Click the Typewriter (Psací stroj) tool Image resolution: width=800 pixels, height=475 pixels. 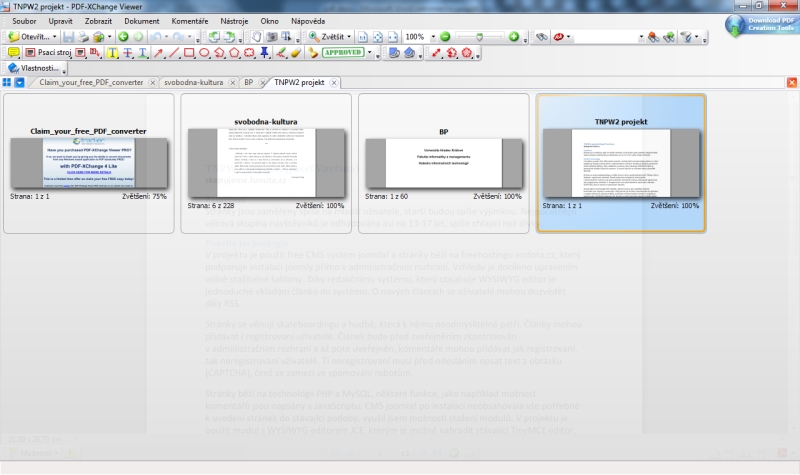click(x=48, y=53)
